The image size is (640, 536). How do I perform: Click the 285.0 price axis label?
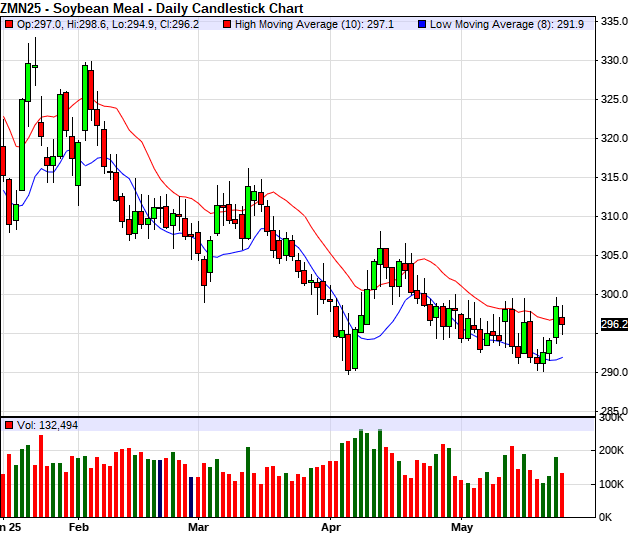[614, 411]
